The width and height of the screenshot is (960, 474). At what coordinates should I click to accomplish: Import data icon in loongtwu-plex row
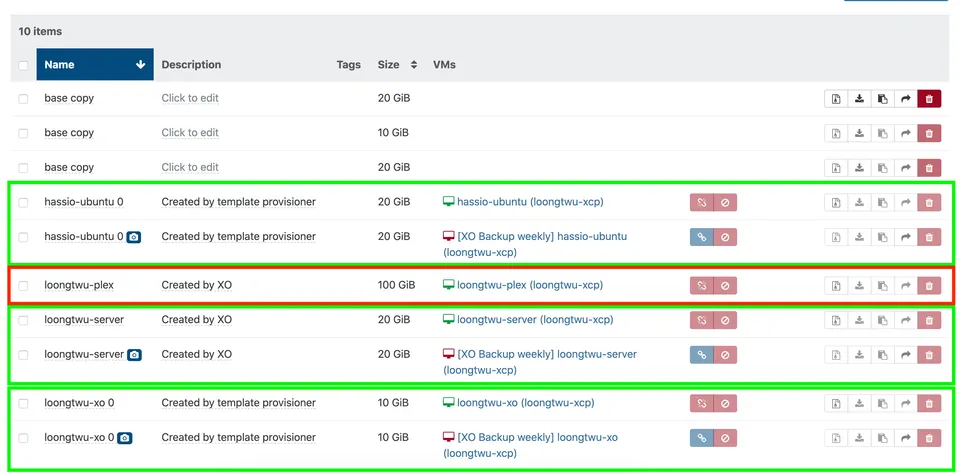tap(836, 285)
